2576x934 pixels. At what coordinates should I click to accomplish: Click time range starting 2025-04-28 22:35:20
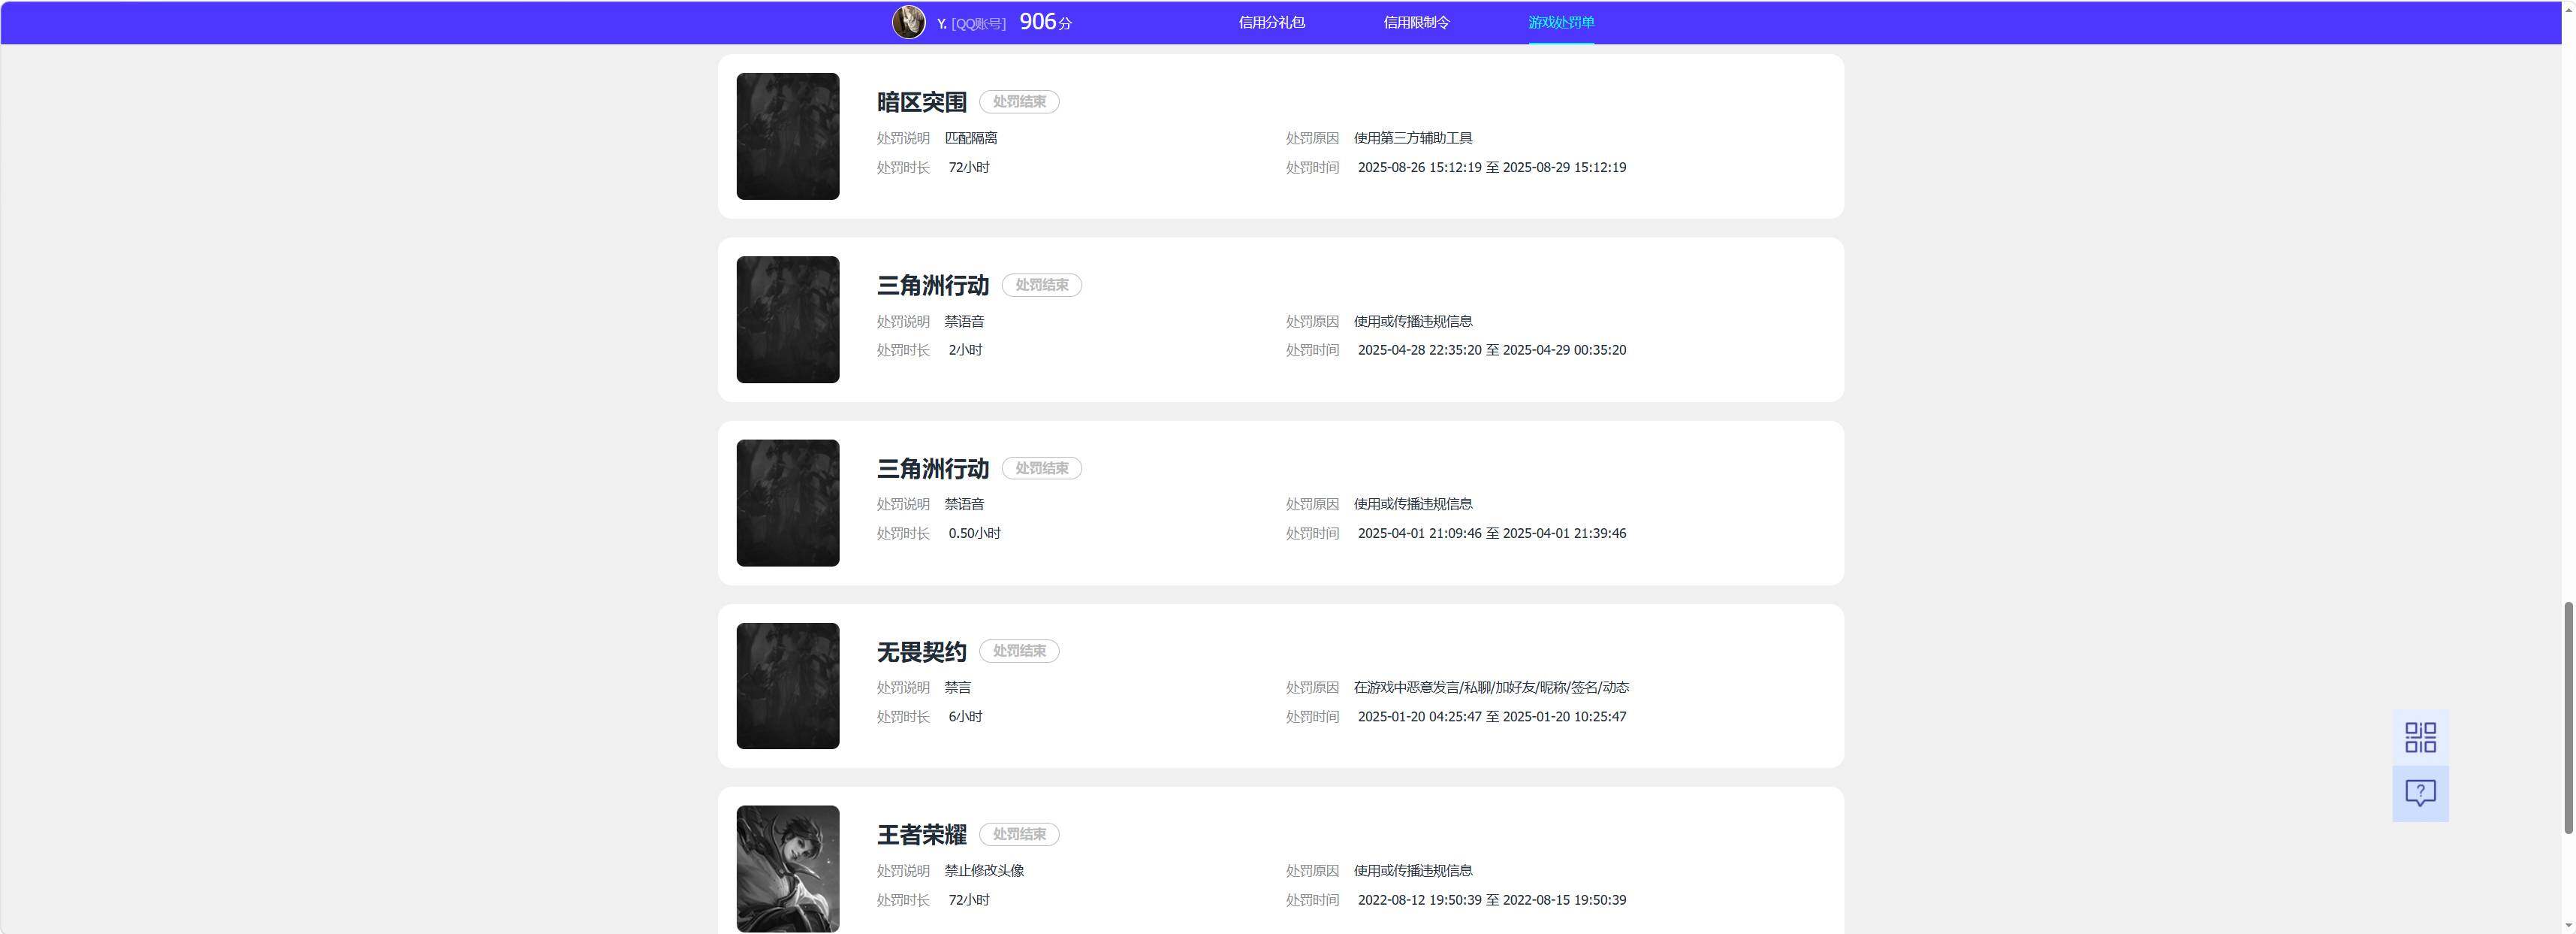click(1491, 350)
